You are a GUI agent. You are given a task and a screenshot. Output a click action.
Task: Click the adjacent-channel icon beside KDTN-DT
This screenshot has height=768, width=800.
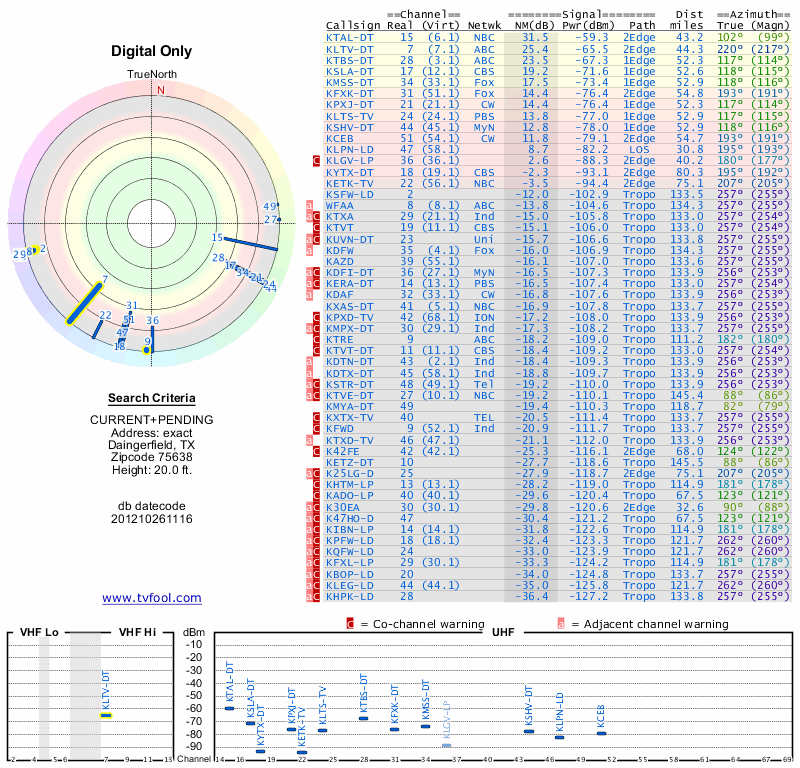tap(309, 362)
